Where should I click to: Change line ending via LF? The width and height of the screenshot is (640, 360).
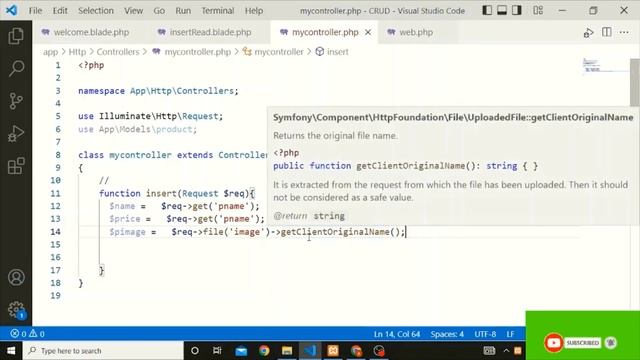pos(510,334)
